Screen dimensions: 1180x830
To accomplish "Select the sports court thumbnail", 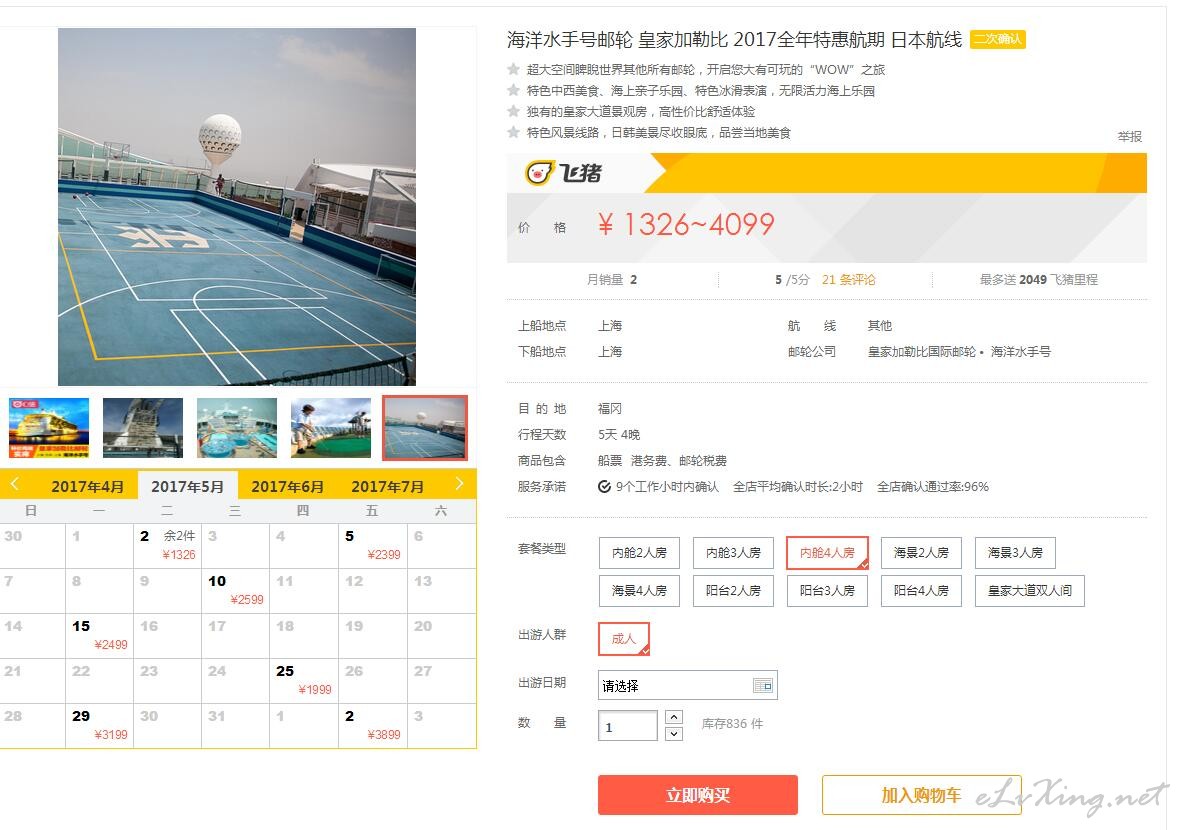I will (425, 427).
